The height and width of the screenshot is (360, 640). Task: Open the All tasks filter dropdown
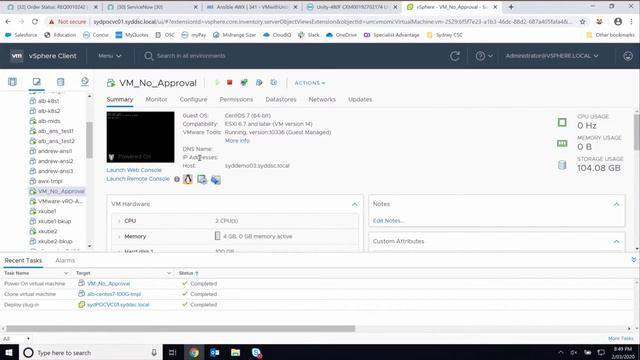click(16, 339)
